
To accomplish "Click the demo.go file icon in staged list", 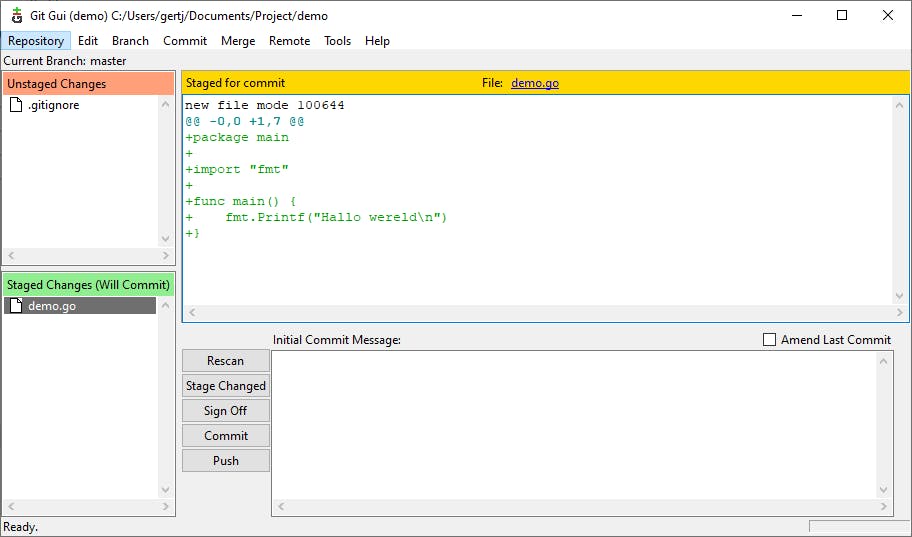I will pyautogui.click(x=16, y=305).
